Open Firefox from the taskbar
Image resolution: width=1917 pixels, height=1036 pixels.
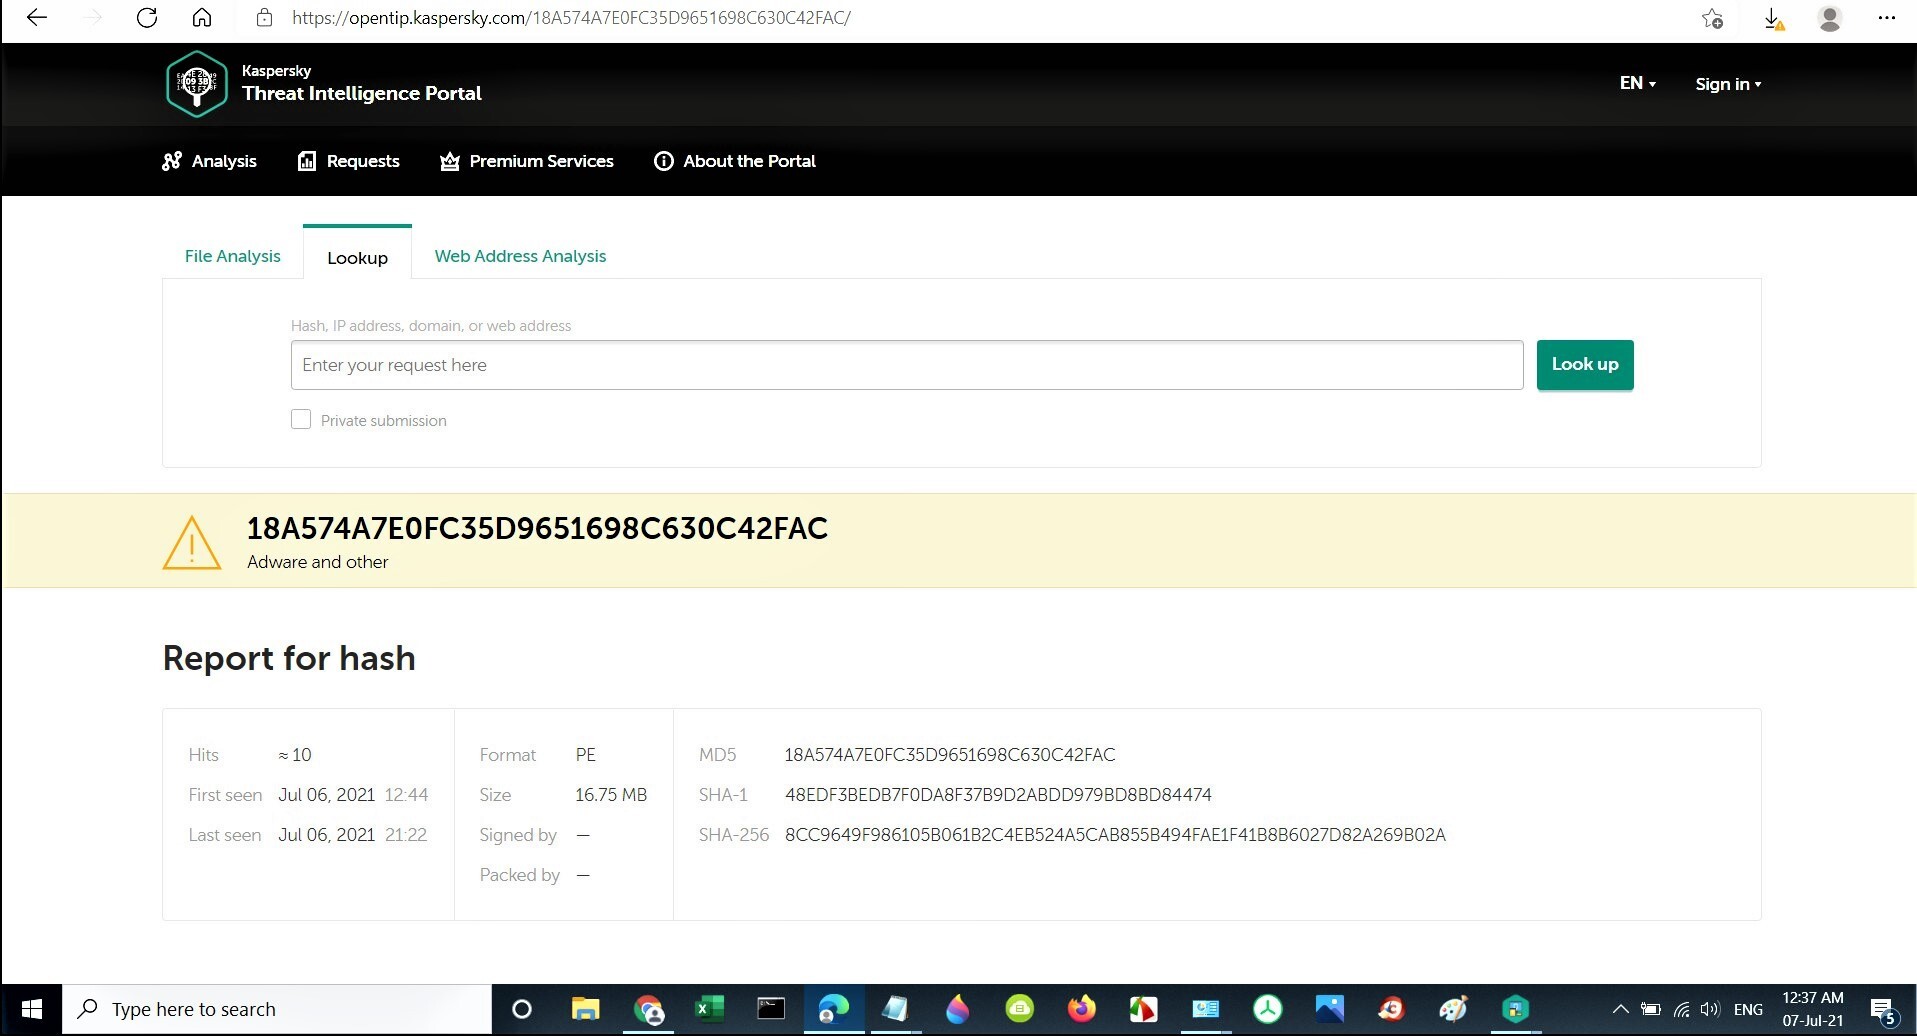[x=1081, y=1010]
